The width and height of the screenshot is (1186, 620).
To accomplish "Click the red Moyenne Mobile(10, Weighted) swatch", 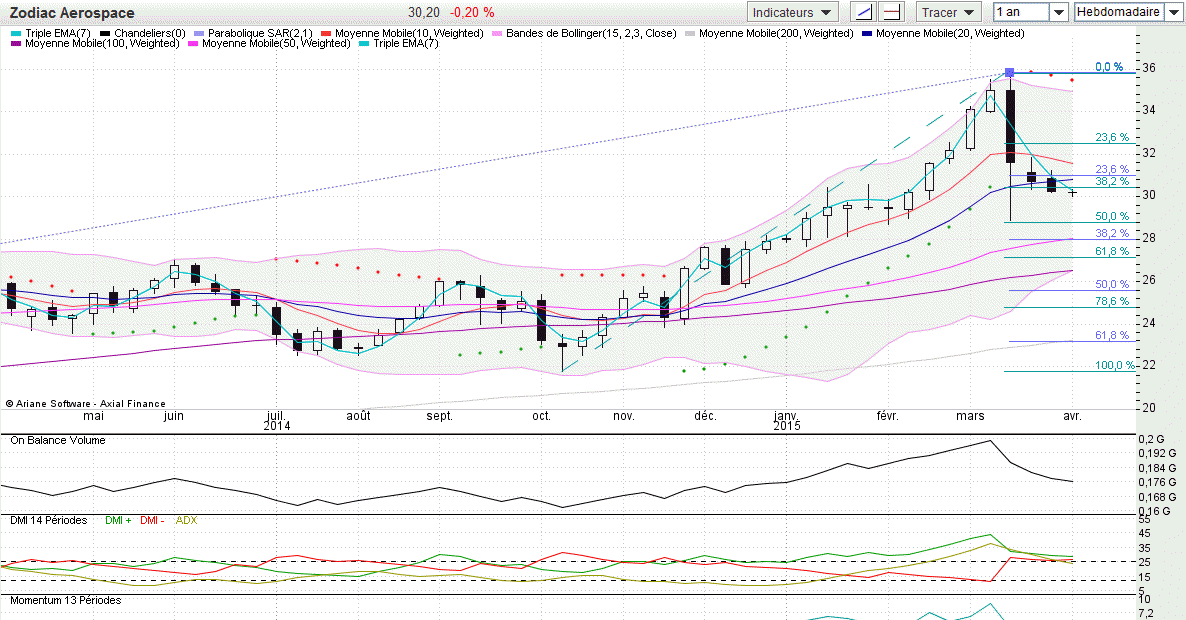I will tap(326, 33).
